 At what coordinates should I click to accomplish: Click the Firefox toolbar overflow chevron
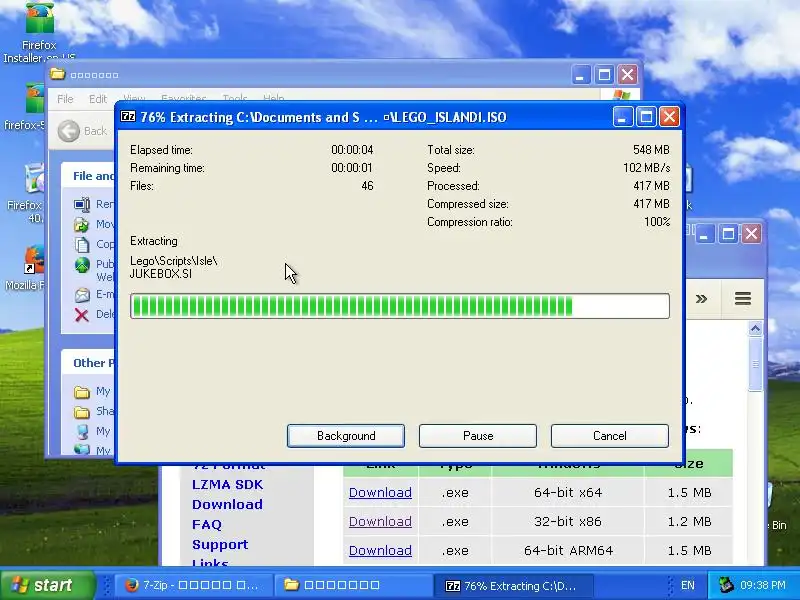pyautogui.click(x=702, y=298)
